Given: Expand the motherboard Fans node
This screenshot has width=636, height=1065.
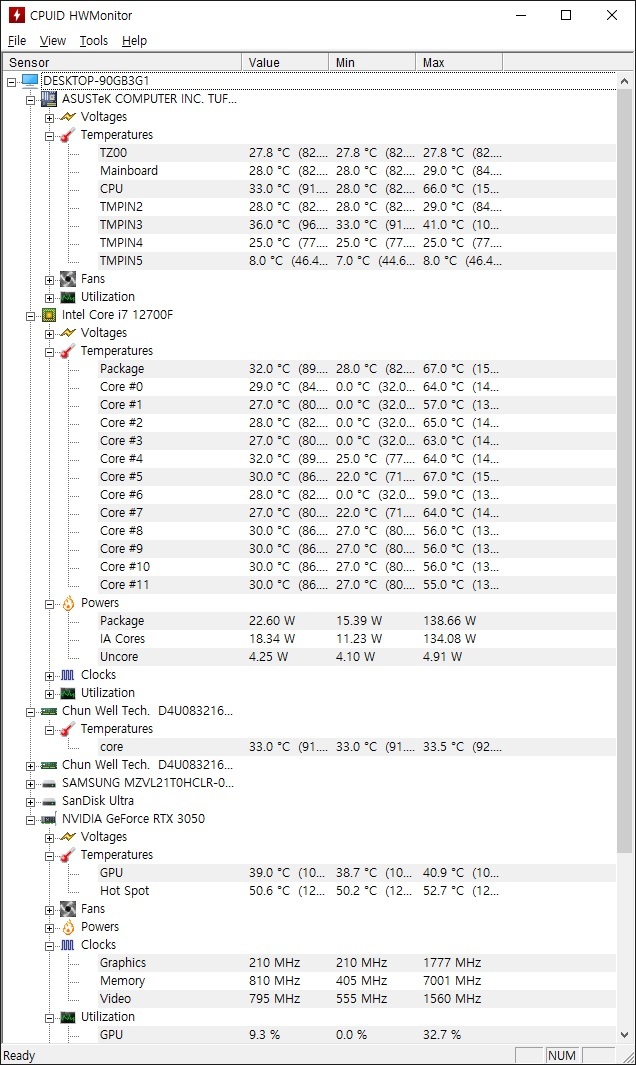Looking at the screenshot, I should coord(50,280).
